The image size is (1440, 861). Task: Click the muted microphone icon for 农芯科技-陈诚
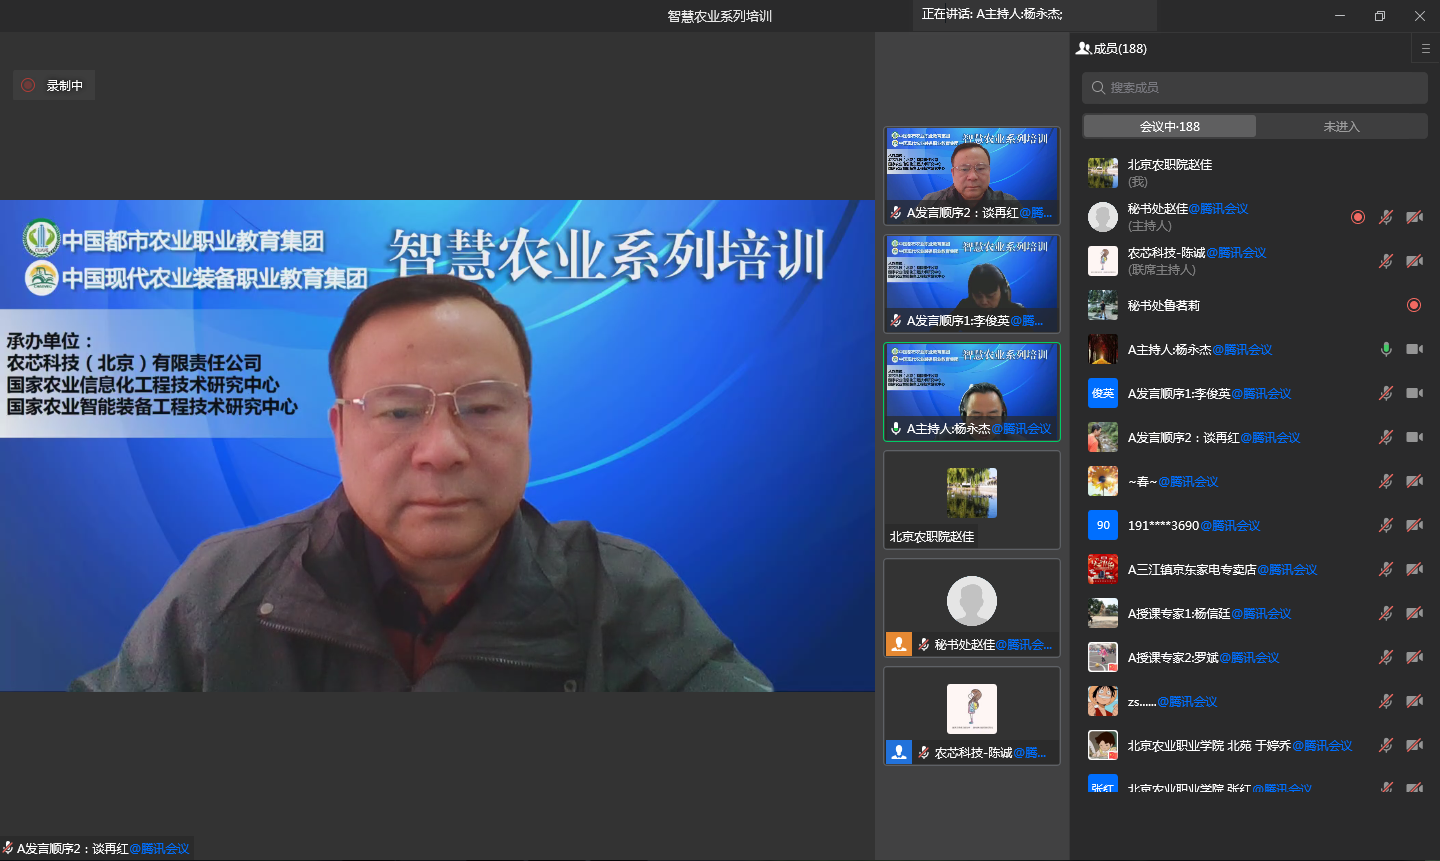click(x=1386, y=261)
